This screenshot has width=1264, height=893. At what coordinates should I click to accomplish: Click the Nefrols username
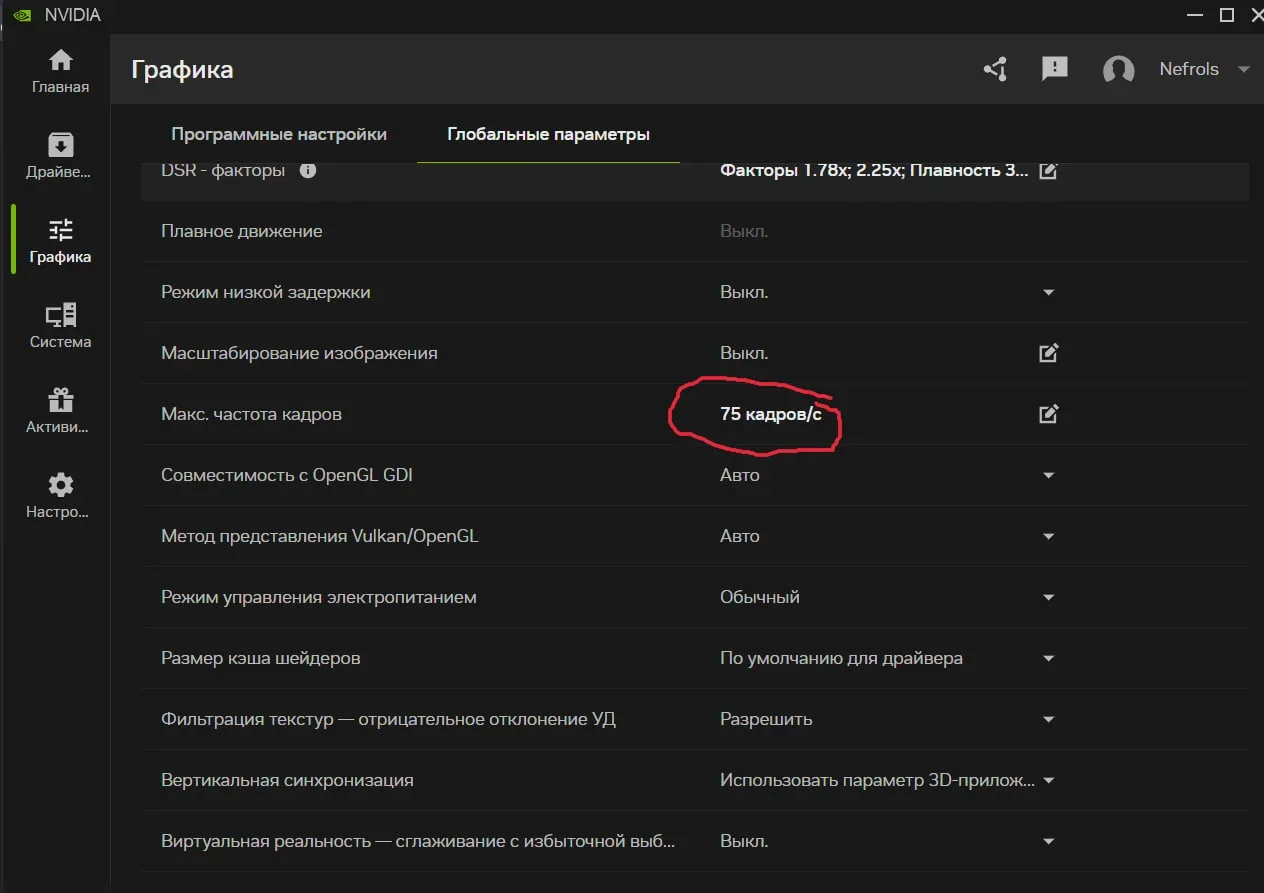click(1189, 69)
